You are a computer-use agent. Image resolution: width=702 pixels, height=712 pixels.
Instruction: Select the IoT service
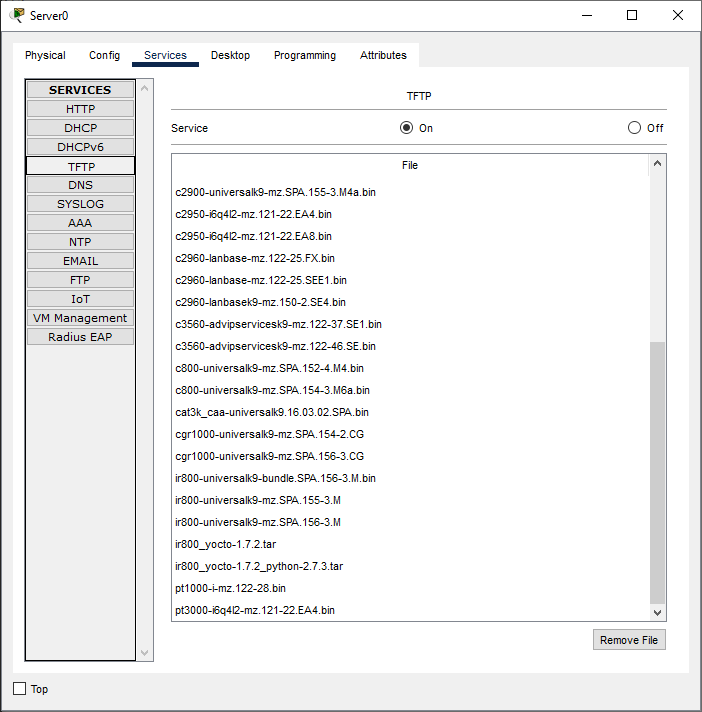click(x=80, y=299)
